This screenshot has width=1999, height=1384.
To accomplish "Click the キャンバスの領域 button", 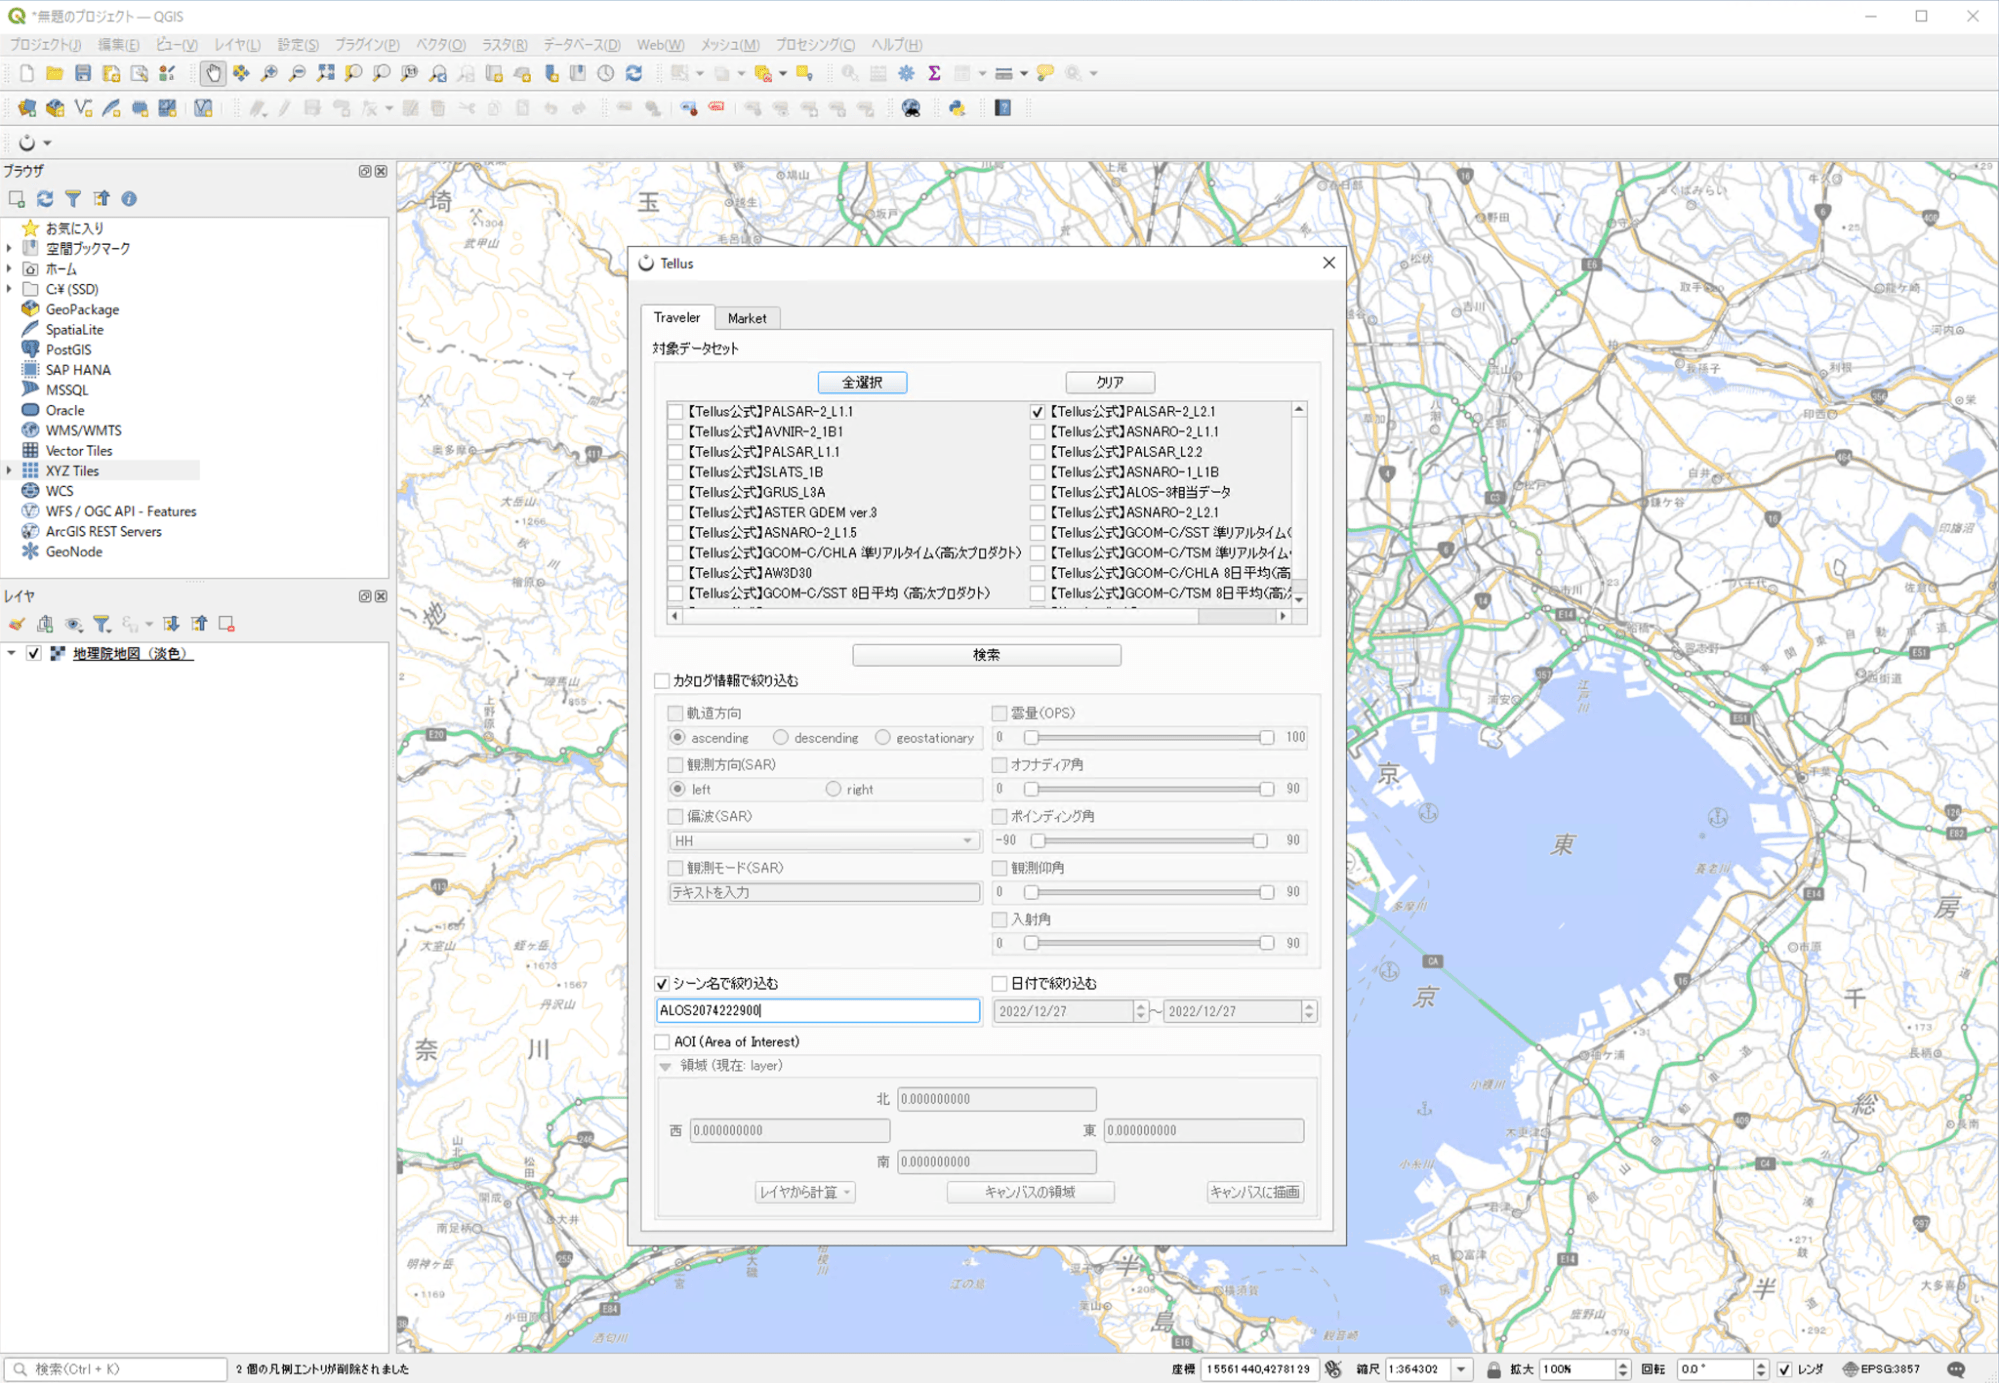I will click(x=1030, y=1192).
